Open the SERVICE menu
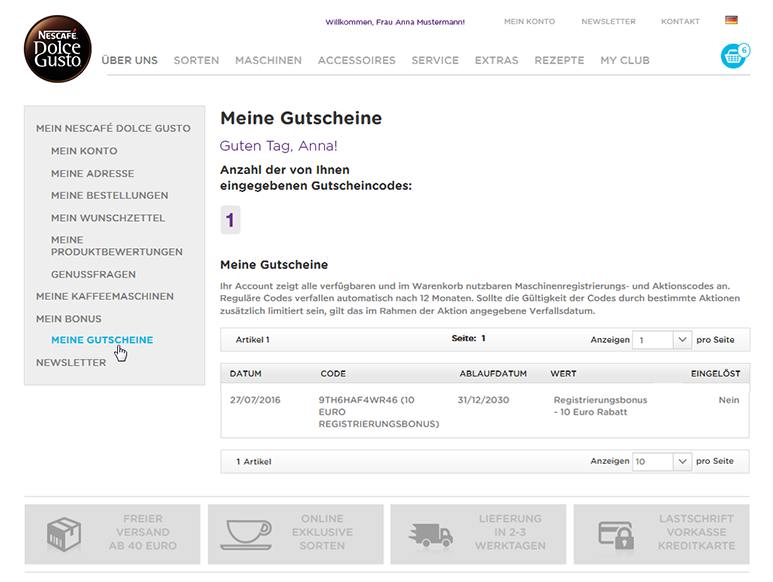The height and width of the screenshot is (582, 773). click(435, 60)
